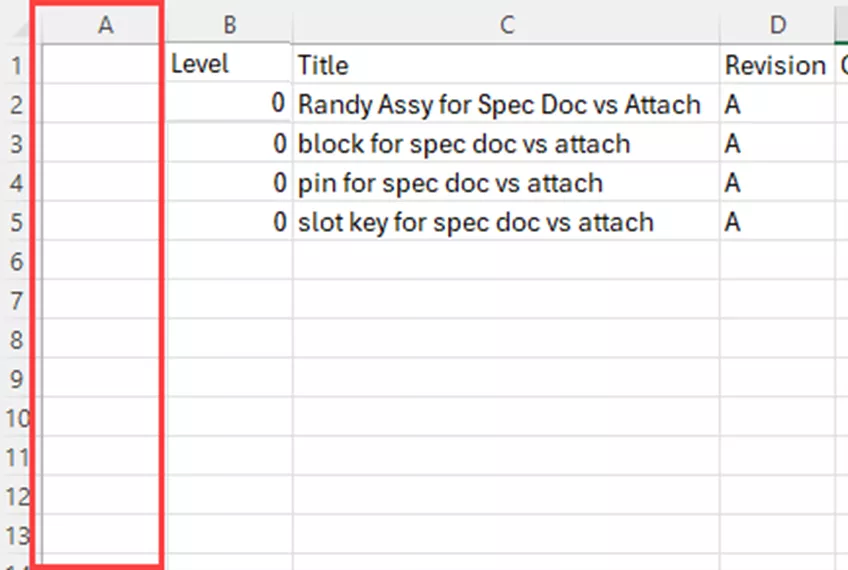This screenshot has height=570, width=848.
Task: Click the Title header cell
Action: [x=506, y=64]
